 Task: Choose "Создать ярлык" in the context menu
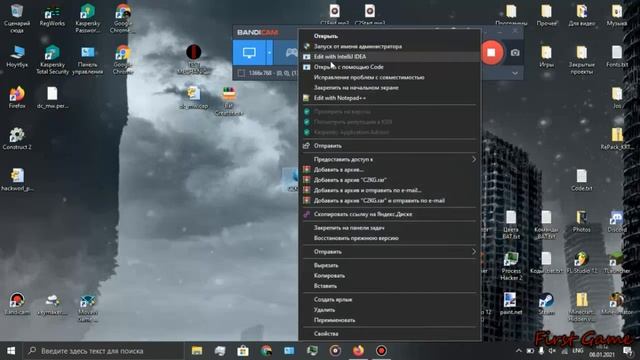(x=389, y=300)
